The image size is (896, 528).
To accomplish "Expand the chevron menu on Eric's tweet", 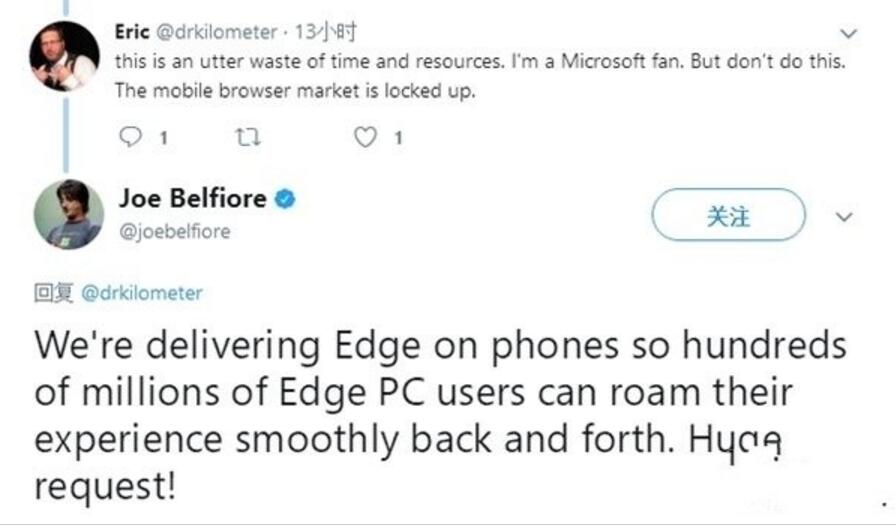I will 849,34.
